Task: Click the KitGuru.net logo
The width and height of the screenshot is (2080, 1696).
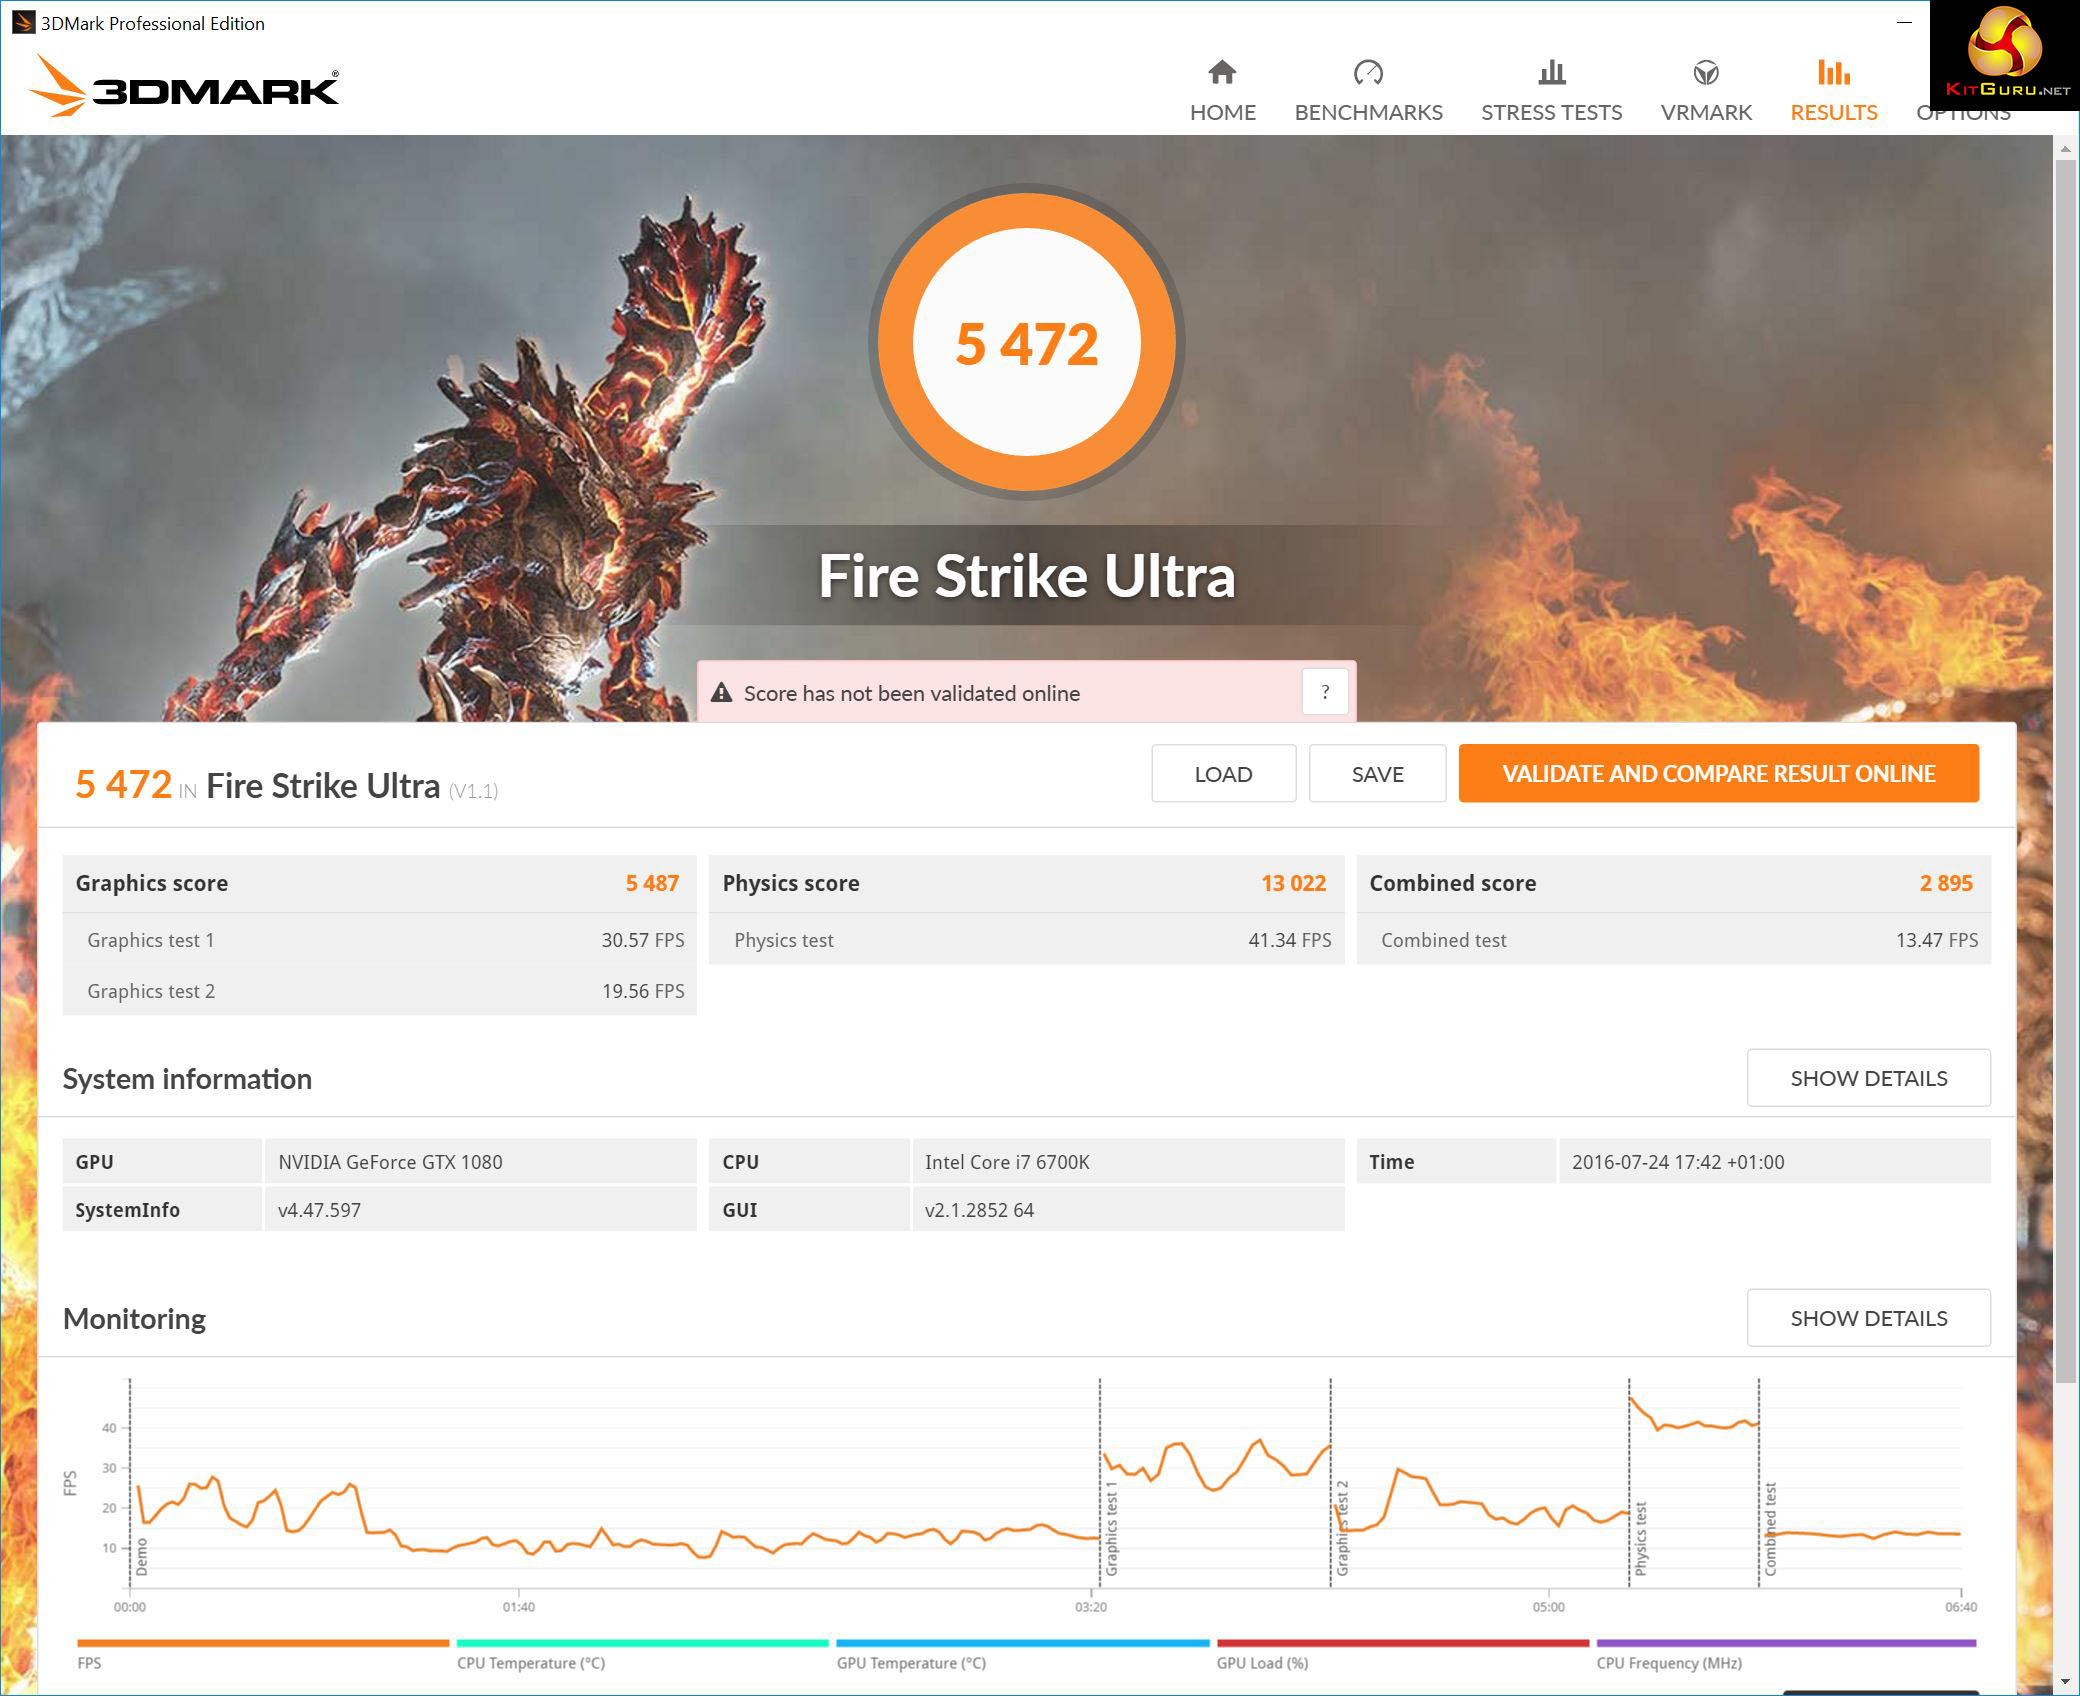Action: 2004,55
